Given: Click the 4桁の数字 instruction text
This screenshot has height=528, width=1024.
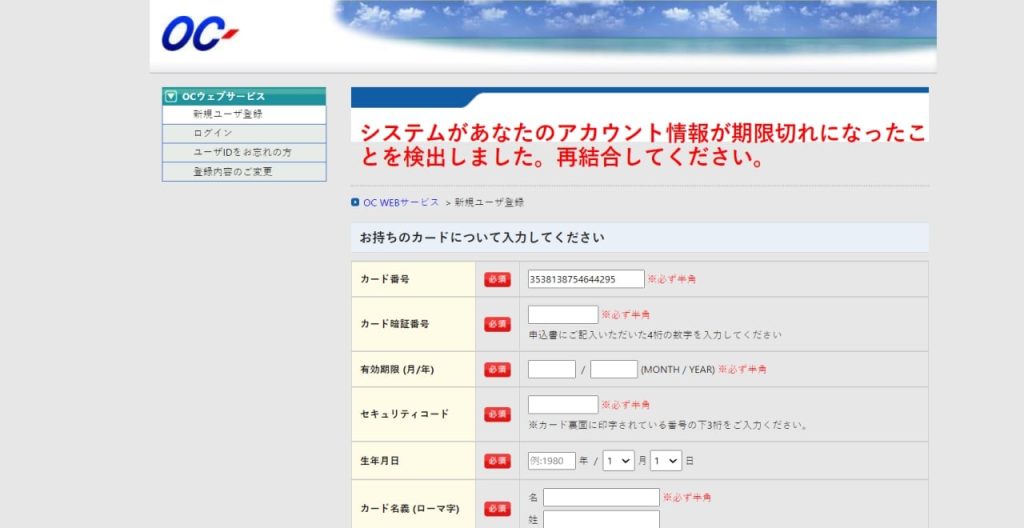Looking at the screenshot, I should tap(655, 335).
